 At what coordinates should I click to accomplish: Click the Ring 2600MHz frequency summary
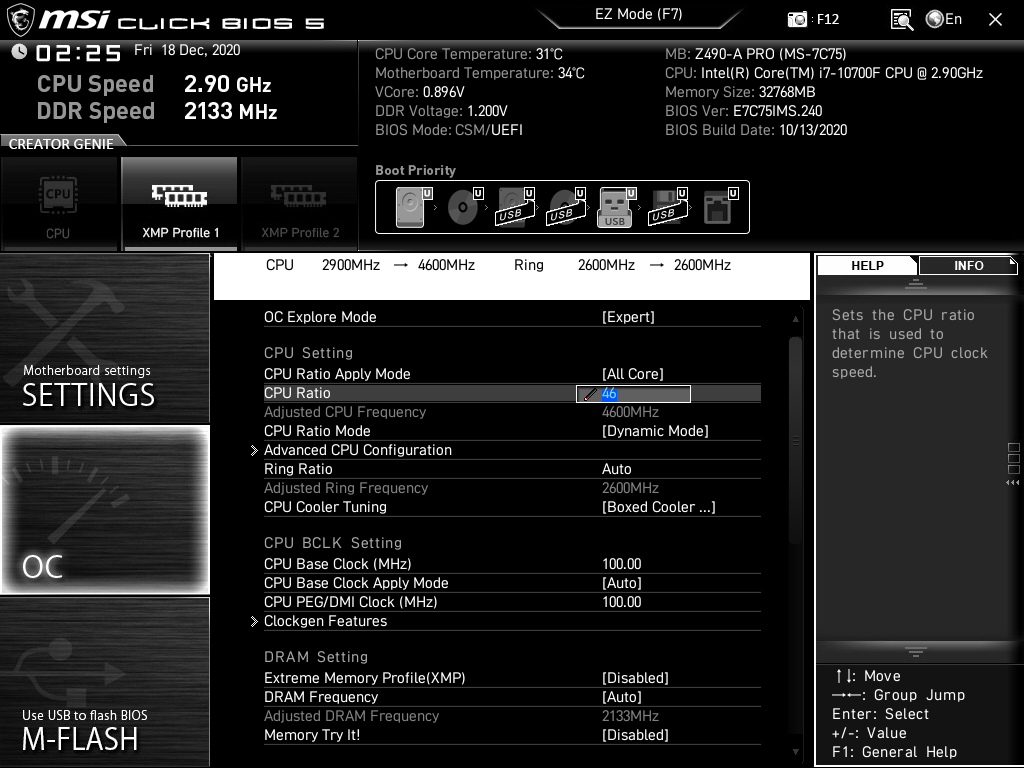click(x=622, y=265)
